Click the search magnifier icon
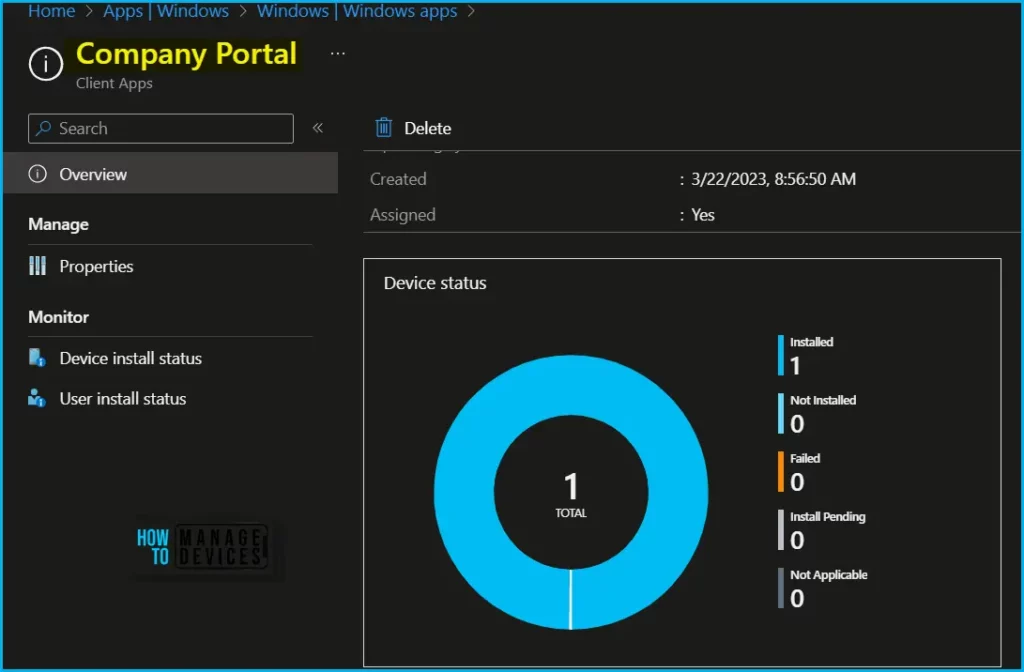 (44, 128)
